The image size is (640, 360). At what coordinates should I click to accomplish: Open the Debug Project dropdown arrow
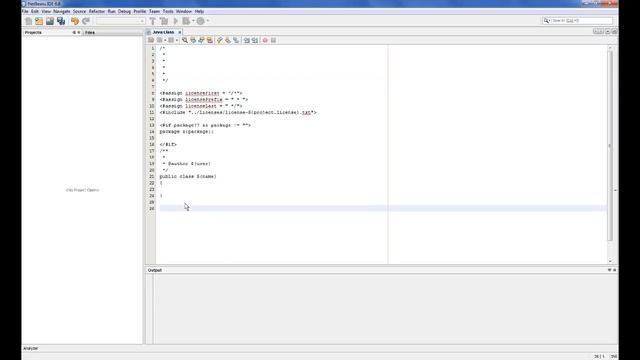coord(193,21)
